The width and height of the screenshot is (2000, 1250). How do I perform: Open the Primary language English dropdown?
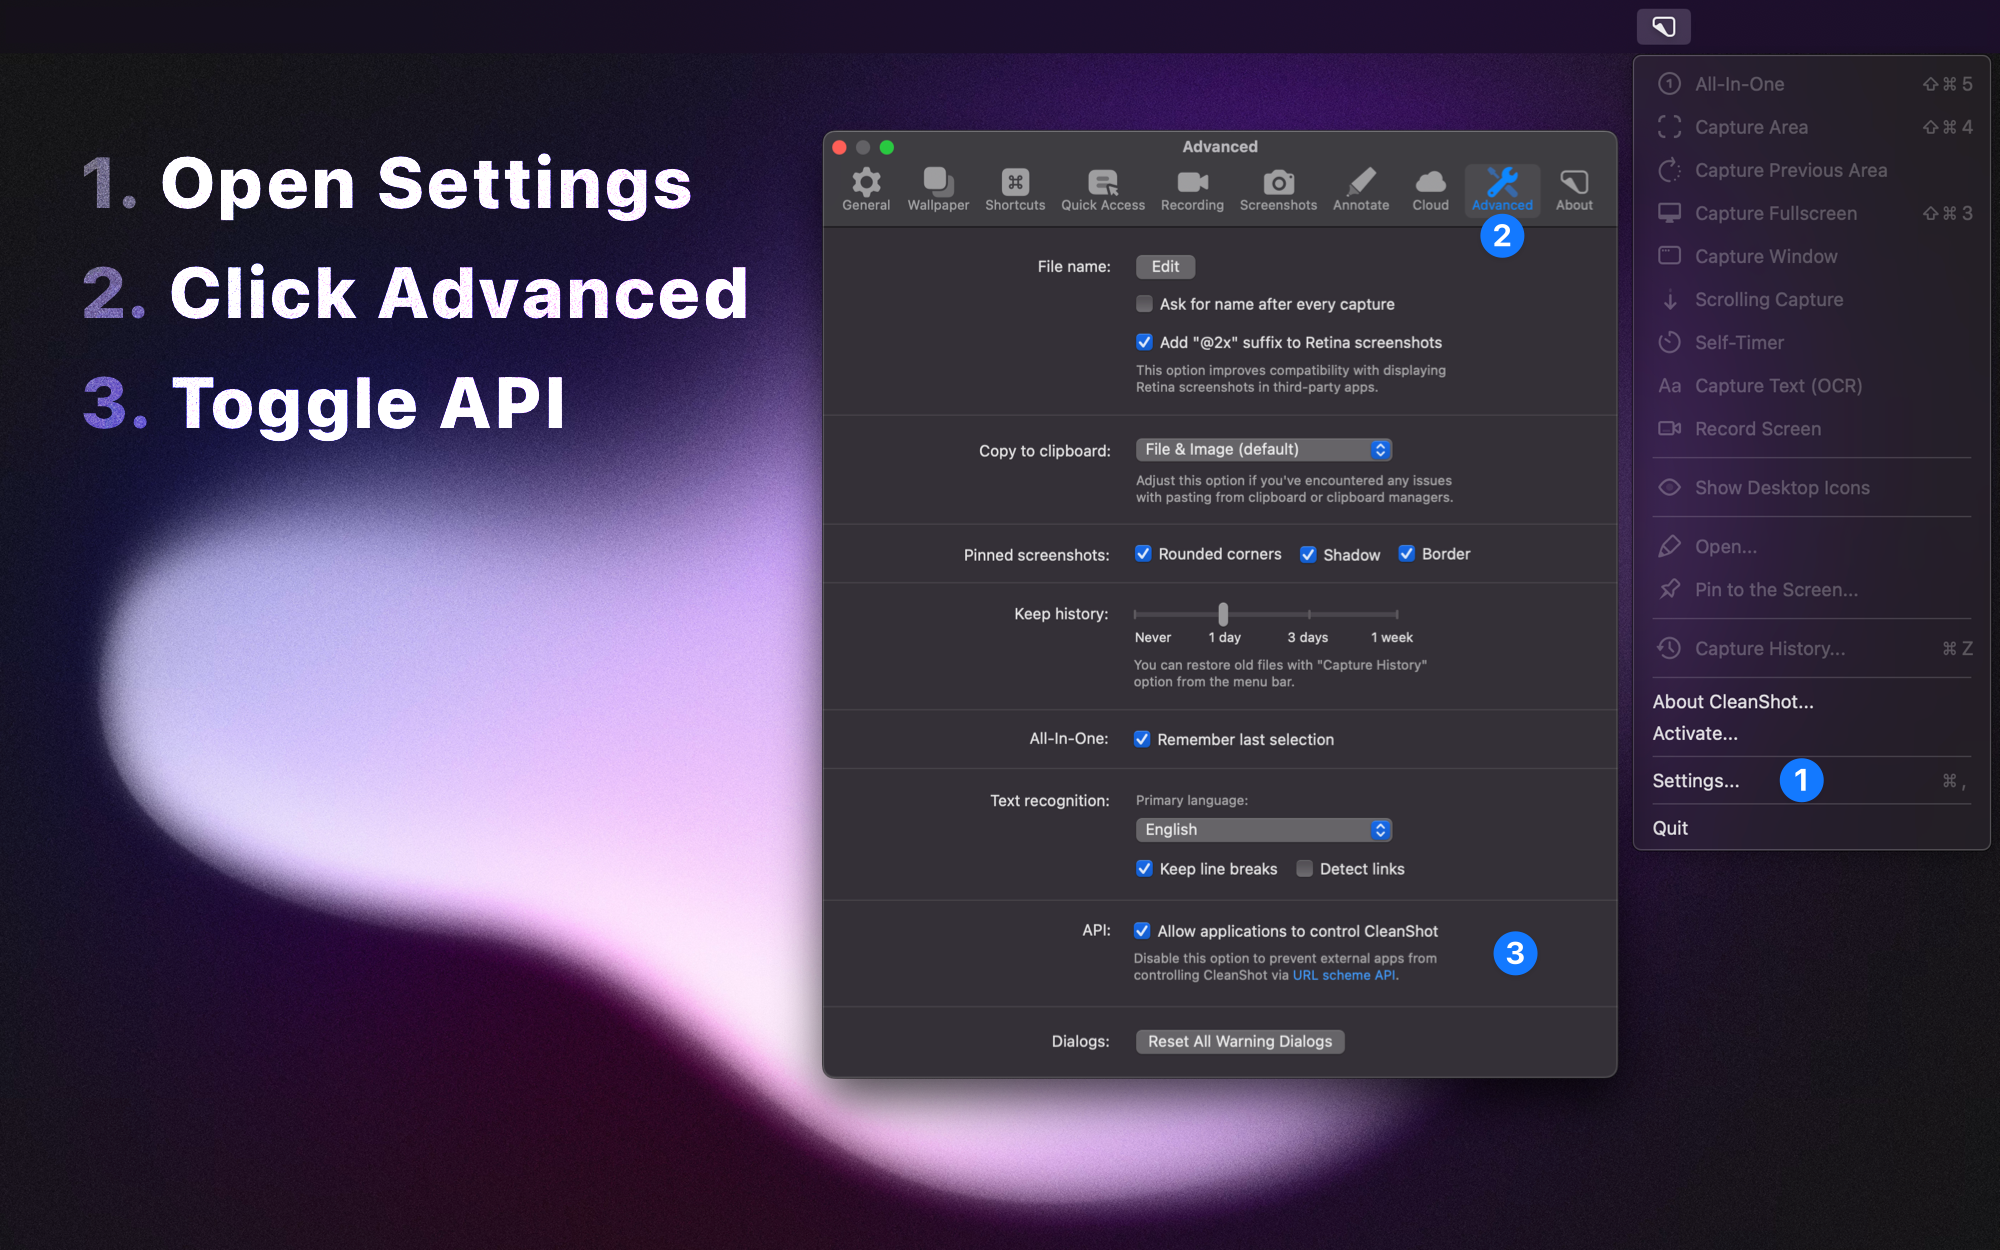coord(1264,830)
